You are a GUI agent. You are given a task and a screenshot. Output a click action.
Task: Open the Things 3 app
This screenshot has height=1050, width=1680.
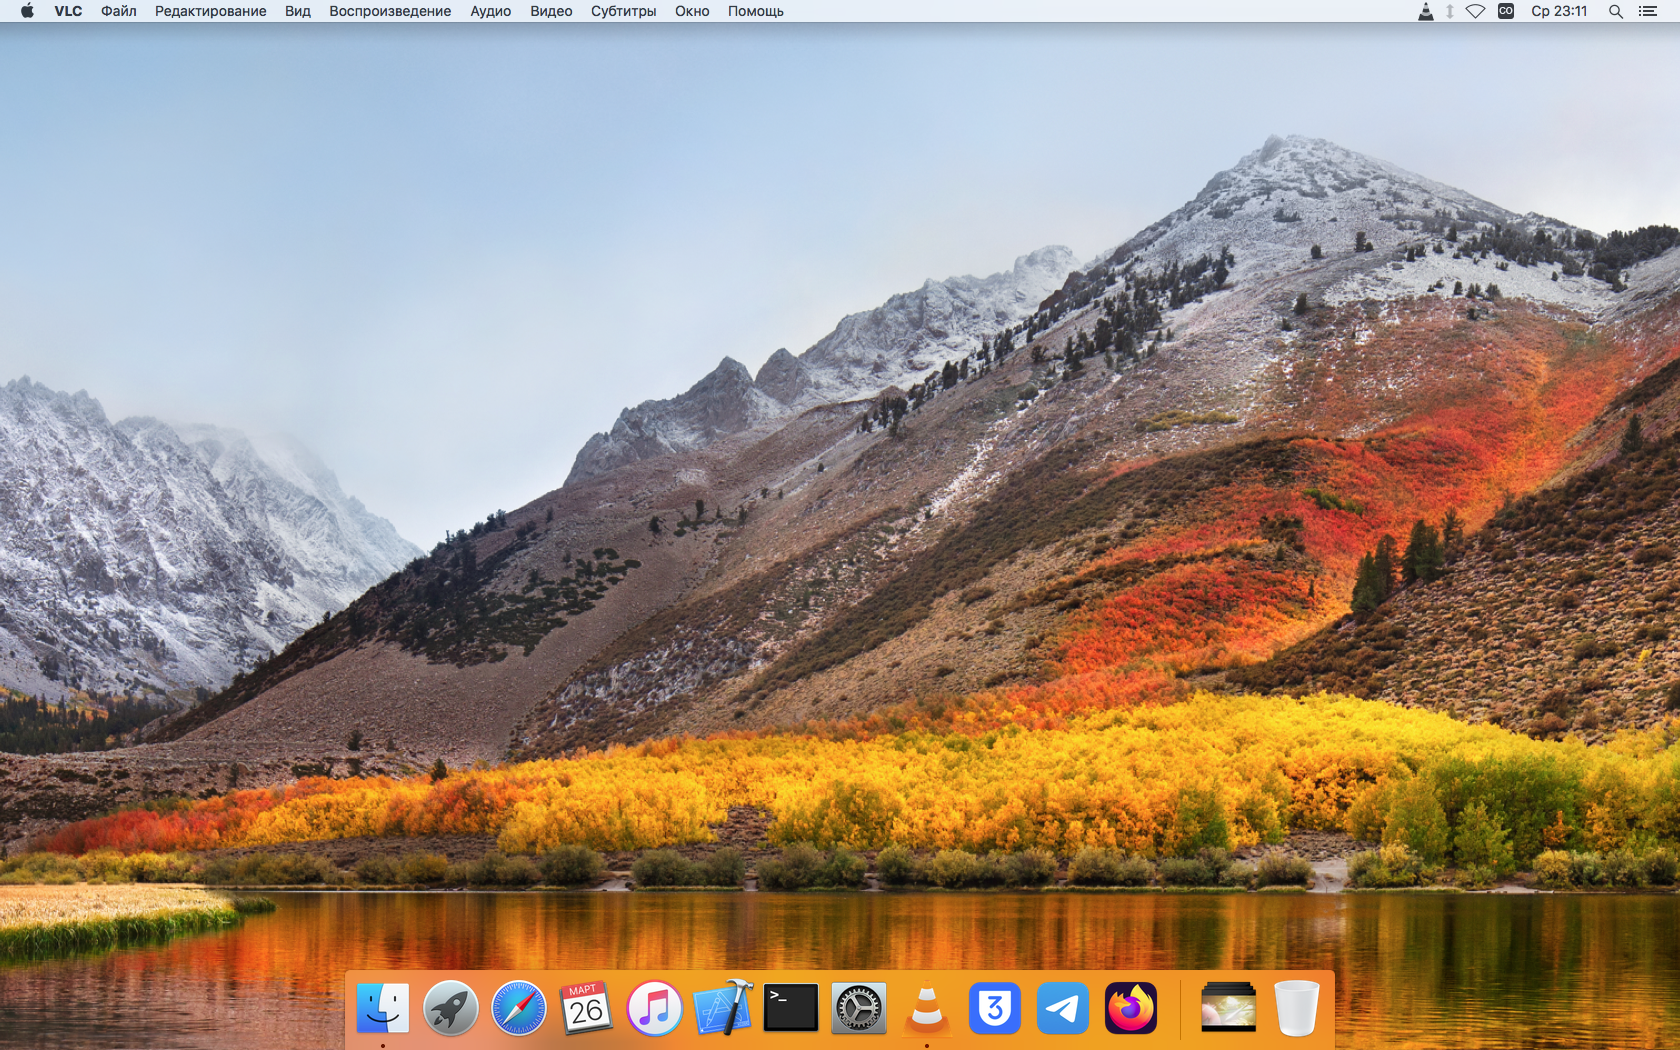click(x=995, y=1008)
